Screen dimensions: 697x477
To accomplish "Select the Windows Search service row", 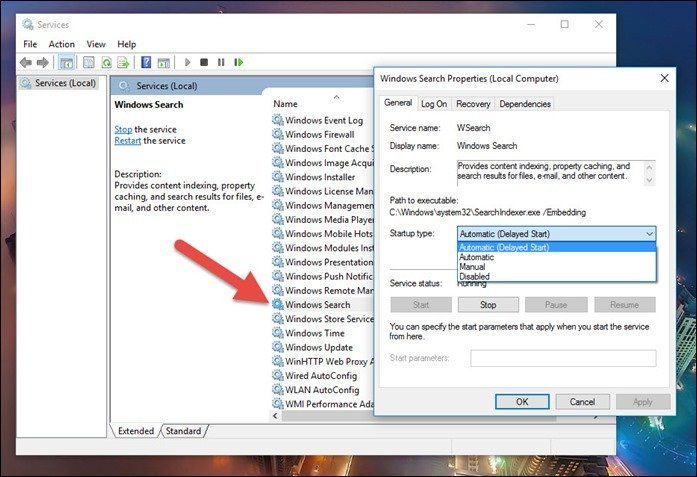I will pyautogui.click(x=323, y=305).
